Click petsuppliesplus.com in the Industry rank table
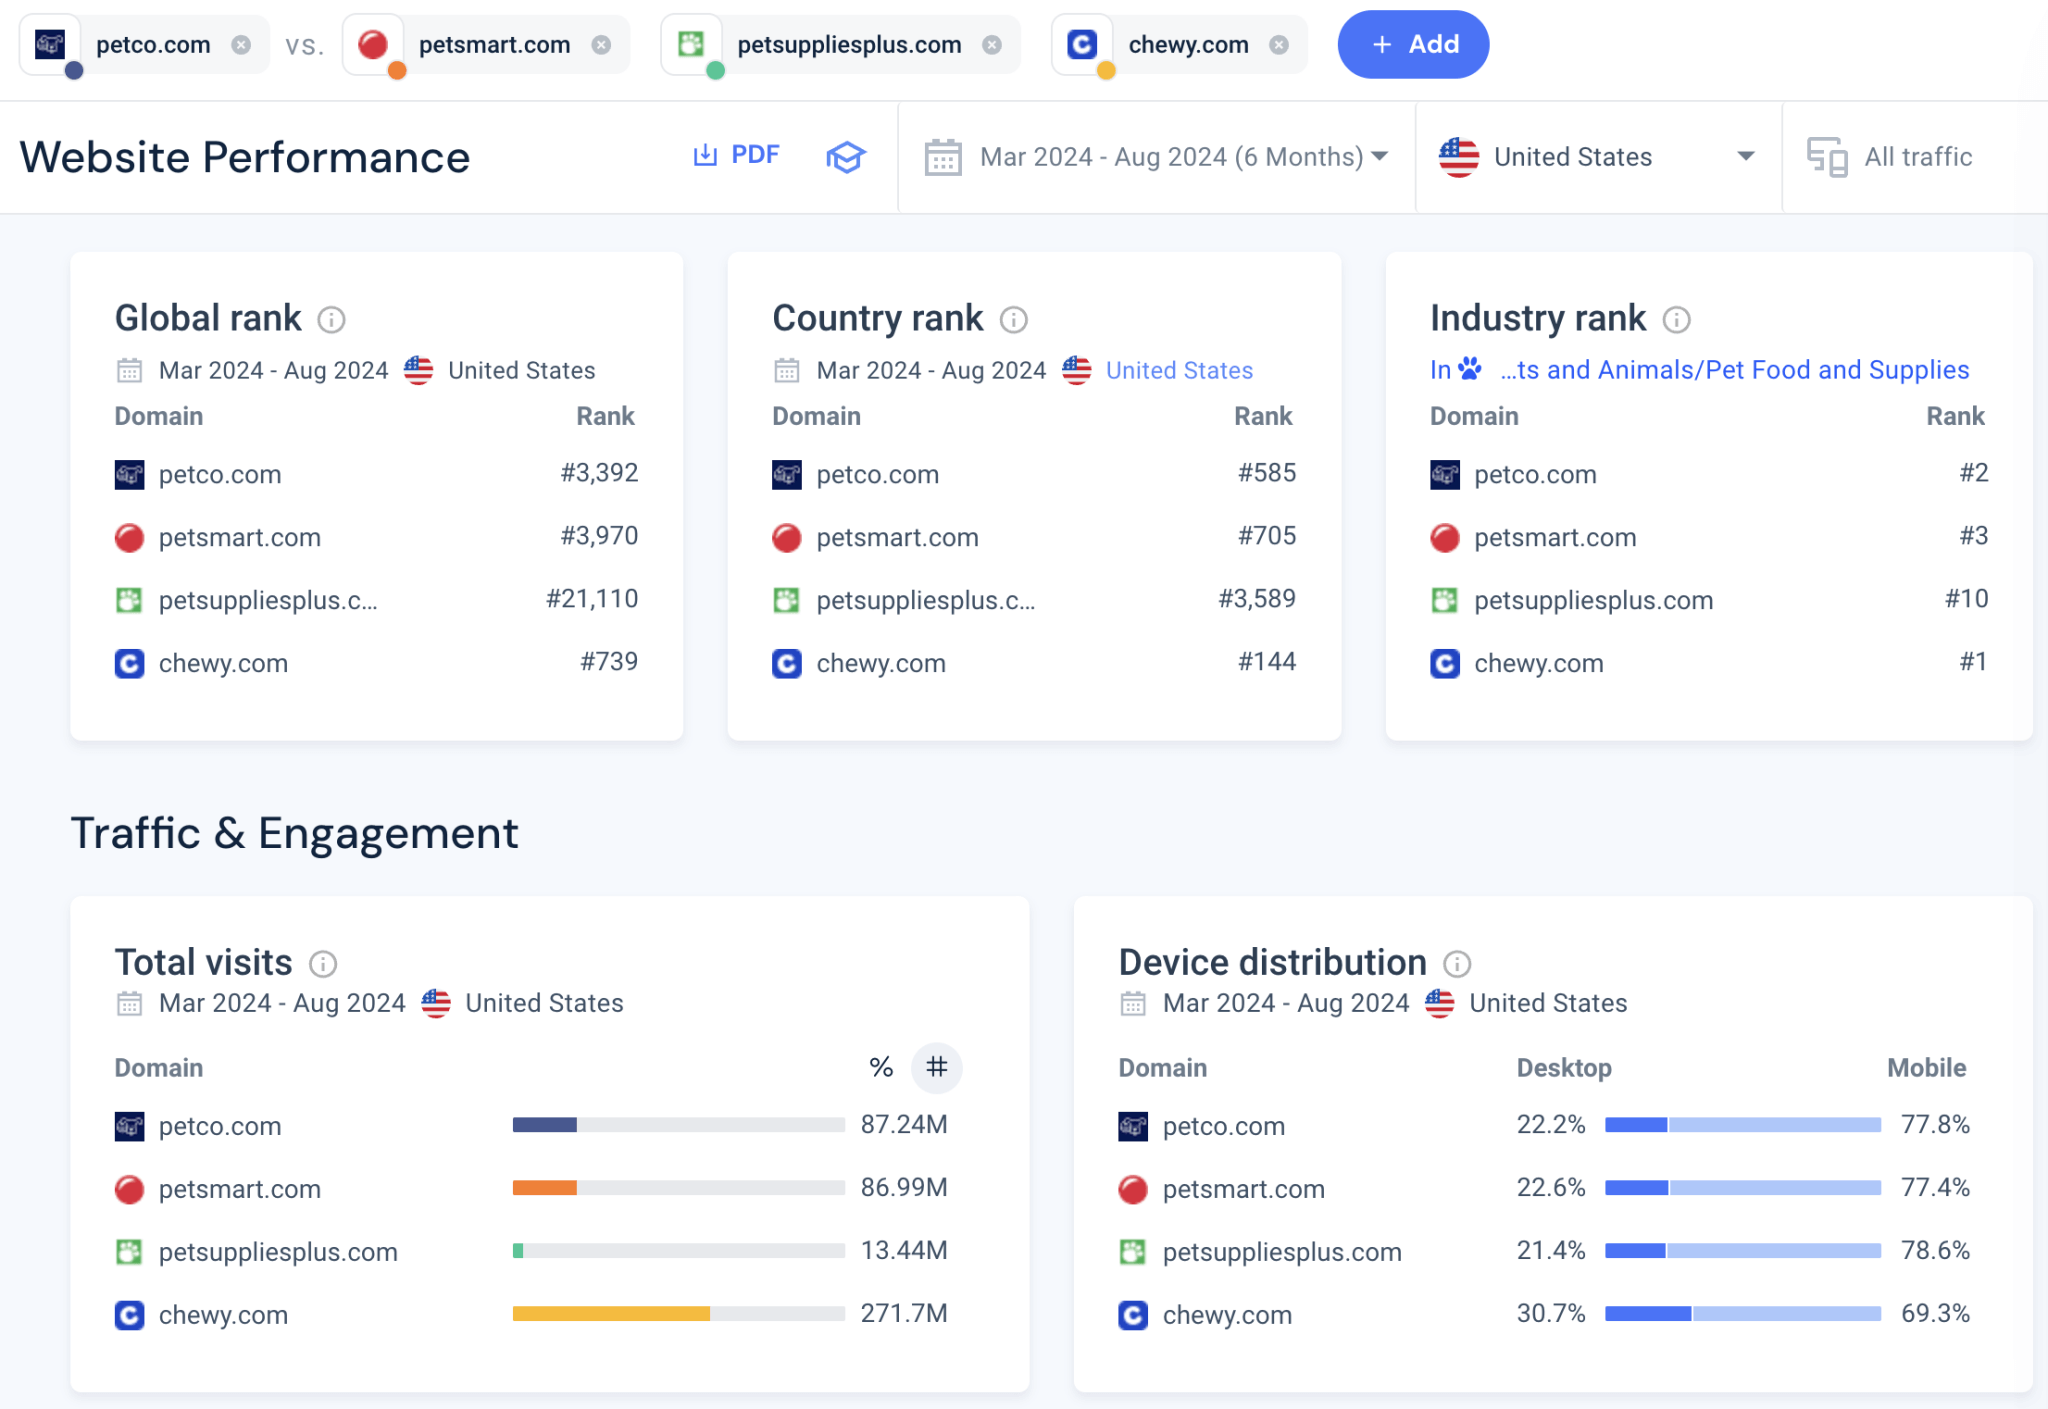 point(1593,601)
